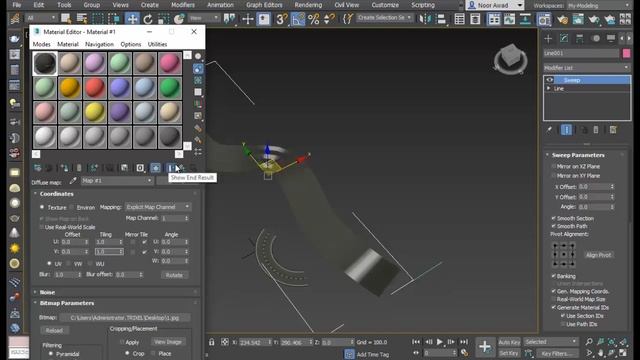Image resolution: width=640 pixels, height=360 pixels.
Task: Click the Reload bitmap button
Action: [x=54, y=331]
